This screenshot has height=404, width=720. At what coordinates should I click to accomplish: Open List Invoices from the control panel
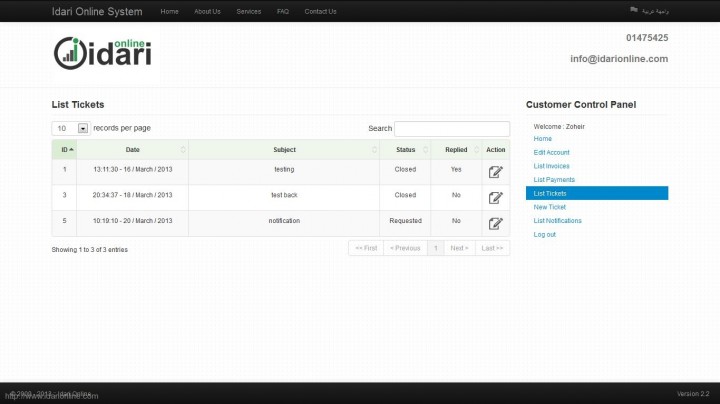[552, 166]
